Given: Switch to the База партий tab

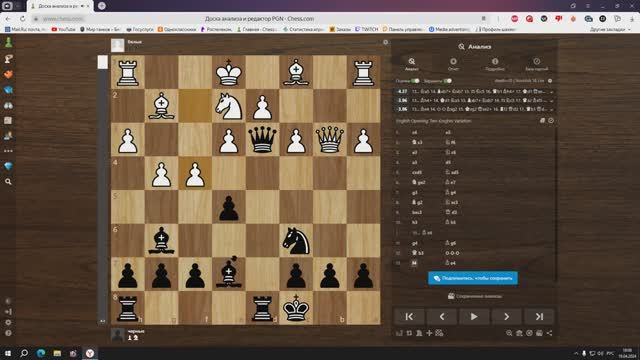Looking at the screenshot, I should coord(536,64).
